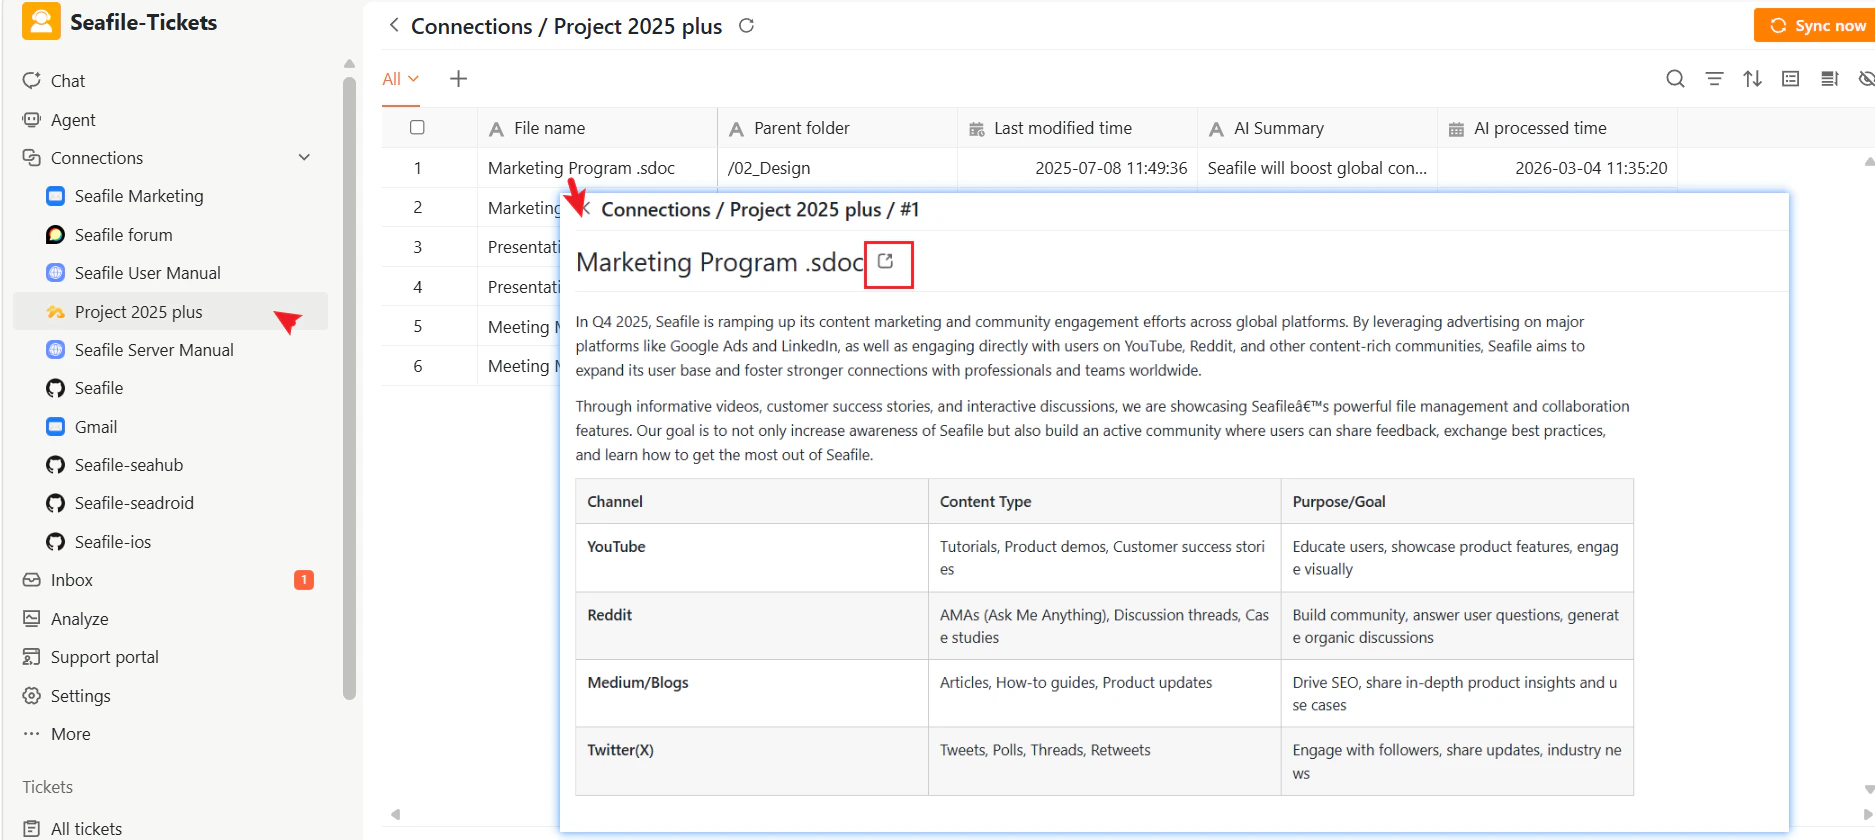This screenshot has height=840, width=1875.
Task: Click the row height icon in toolbar
Action: point(1829,79)
